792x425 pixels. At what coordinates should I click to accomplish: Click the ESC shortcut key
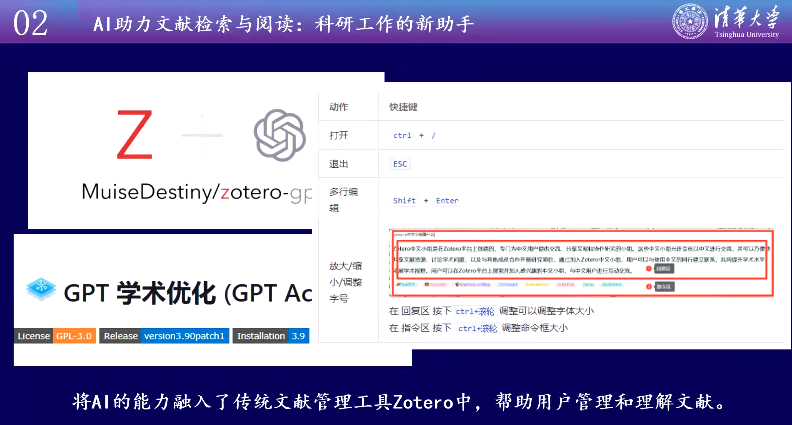click(400, 164)
